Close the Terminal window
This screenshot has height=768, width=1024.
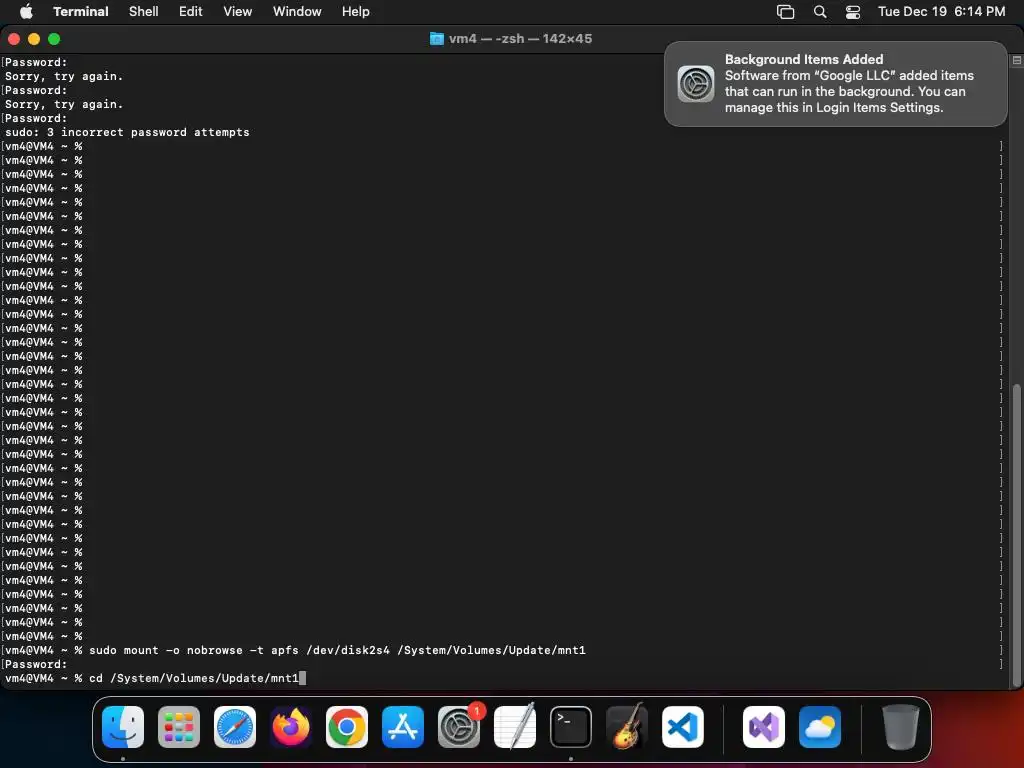click(x=14, y=39)
